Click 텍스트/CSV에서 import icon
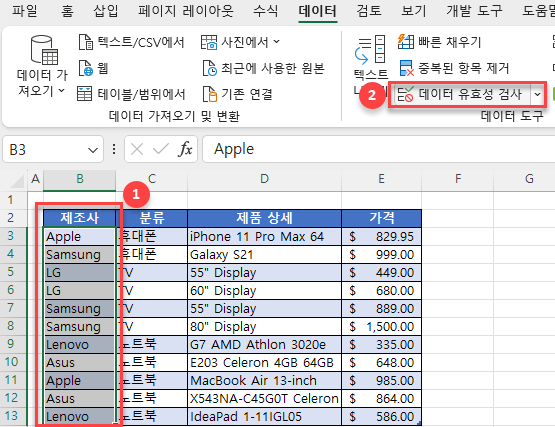Screen dimensions: 555x427 [x=85, y=42]
